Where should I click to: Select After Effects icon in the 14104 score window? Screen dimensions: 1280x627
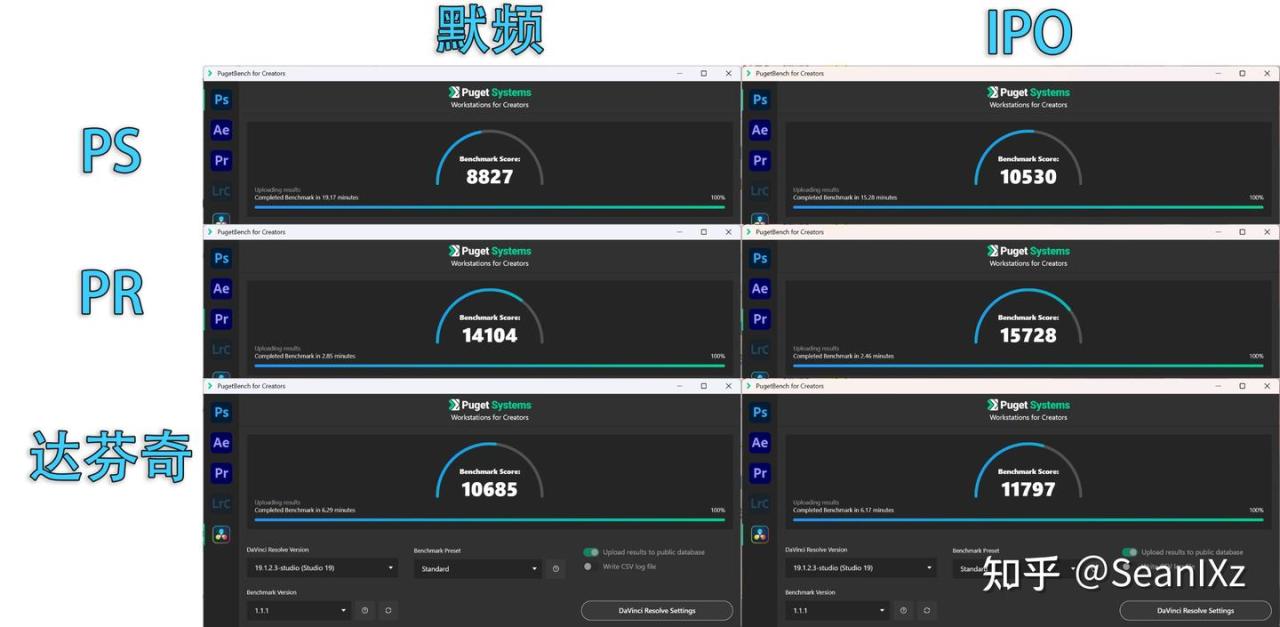(221, 289)
